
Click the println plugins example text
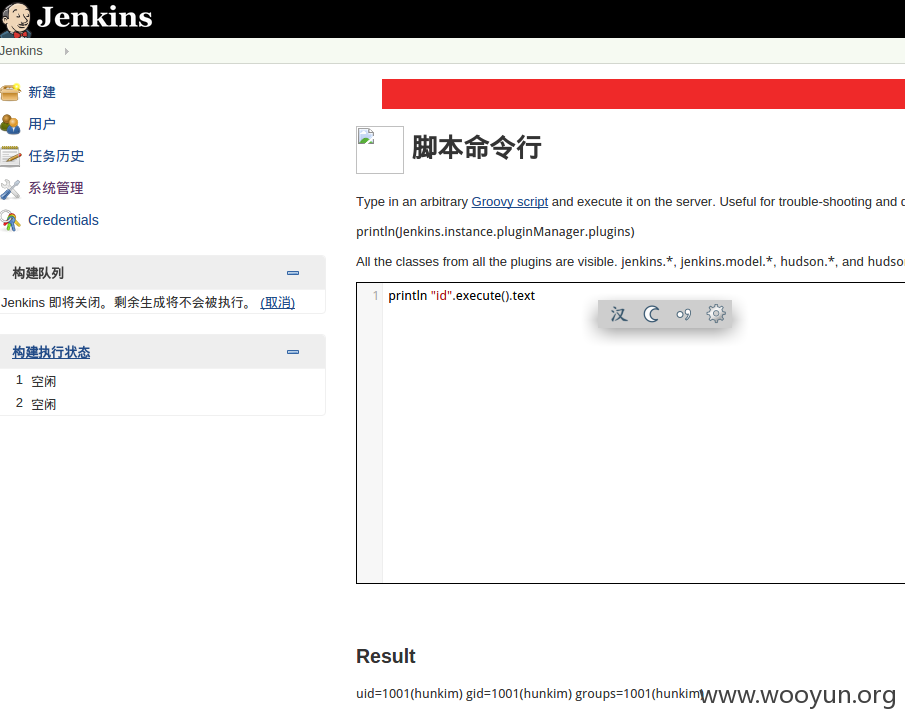[x=495, y=232]
